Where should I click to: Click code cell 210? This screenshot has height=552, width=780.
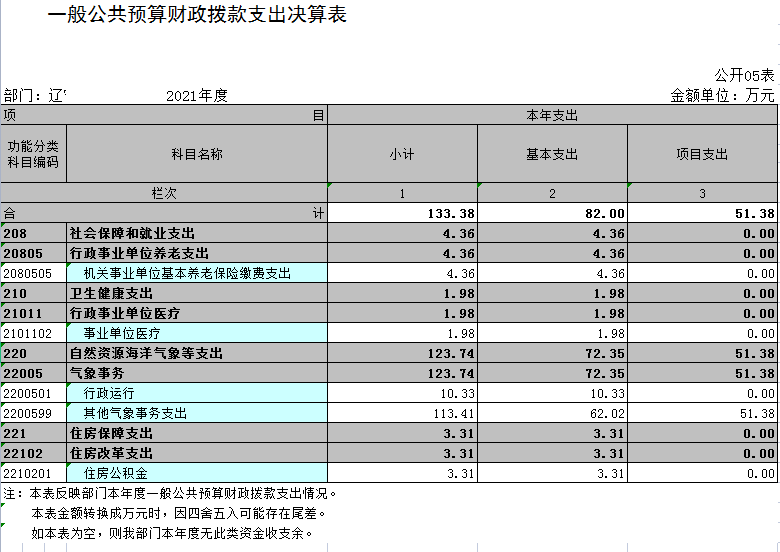[33, 293]
